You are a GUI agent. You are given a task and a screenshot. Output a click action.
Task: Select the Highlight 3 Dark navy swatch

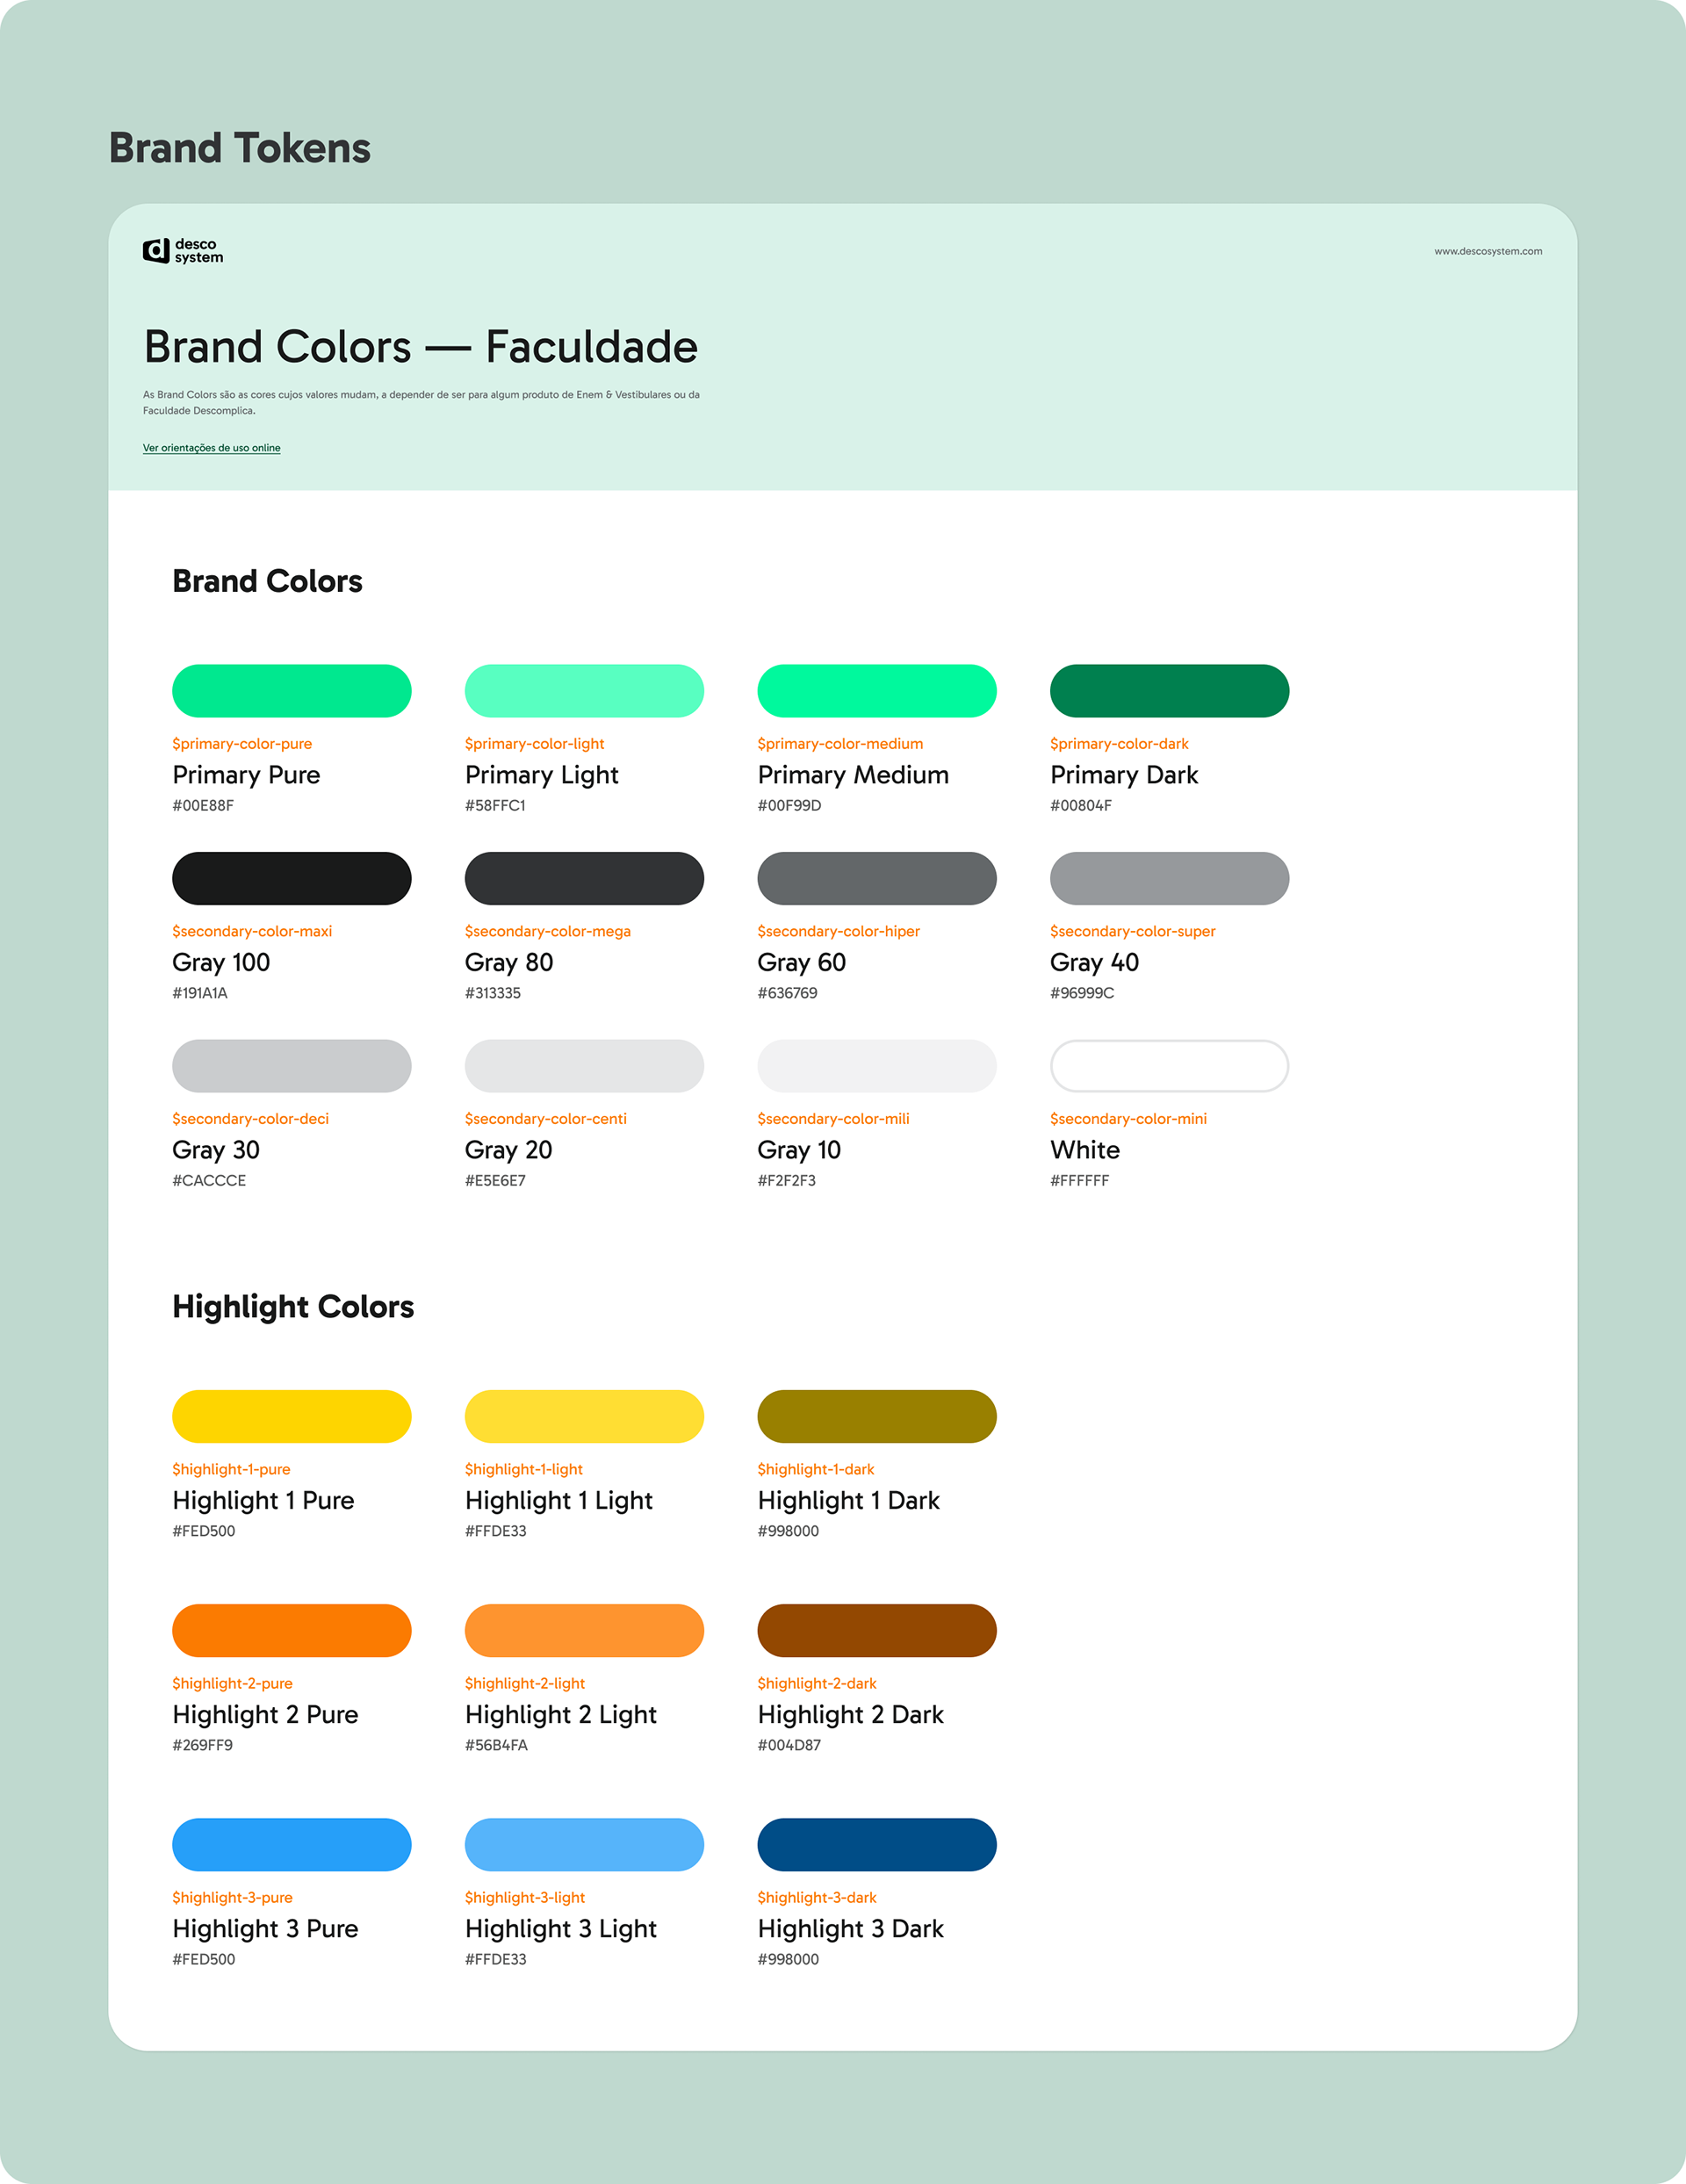[x=877, y=1844]
